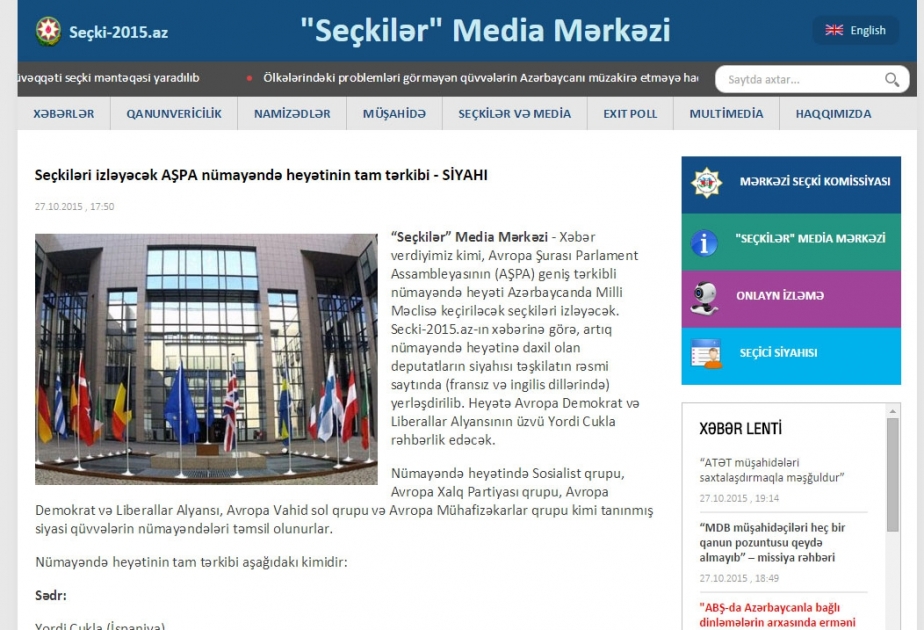Open the Onlayn İzləmə banner
Image resolution: width=924 pixels, height=630 pixels.
point(791,299)
